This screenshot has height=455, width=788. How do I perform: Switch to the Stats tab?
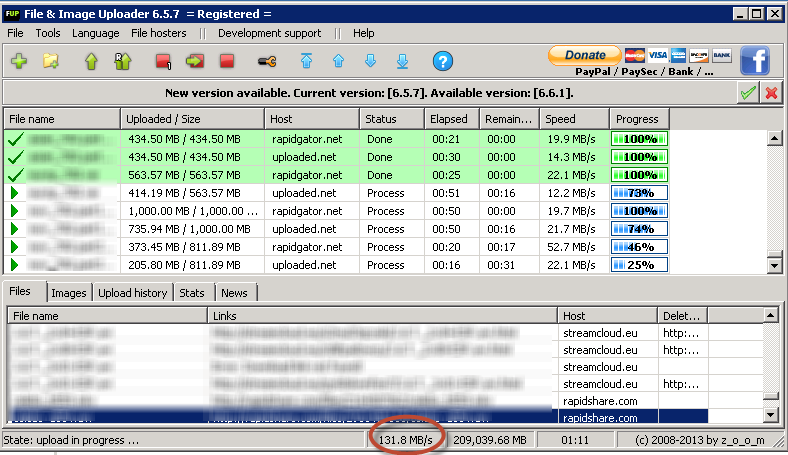192,293
